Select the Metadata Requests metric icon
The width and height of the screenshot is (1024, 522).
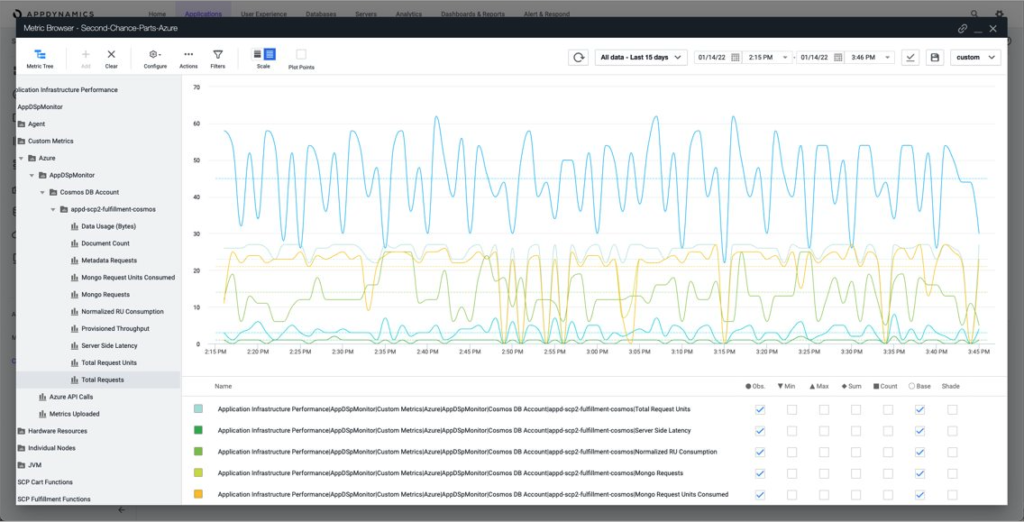point(74,260)
